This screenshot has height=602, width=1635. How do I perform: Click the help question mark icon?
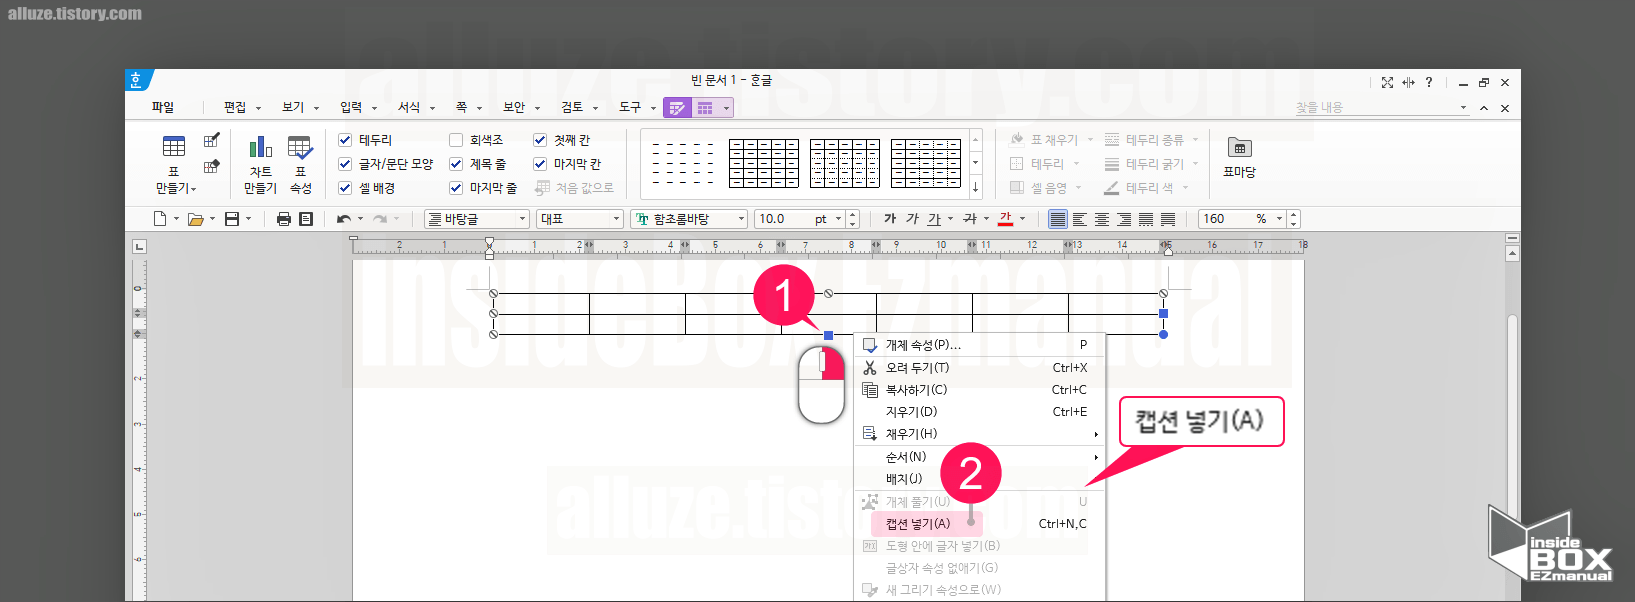[x=1429, y=82]
